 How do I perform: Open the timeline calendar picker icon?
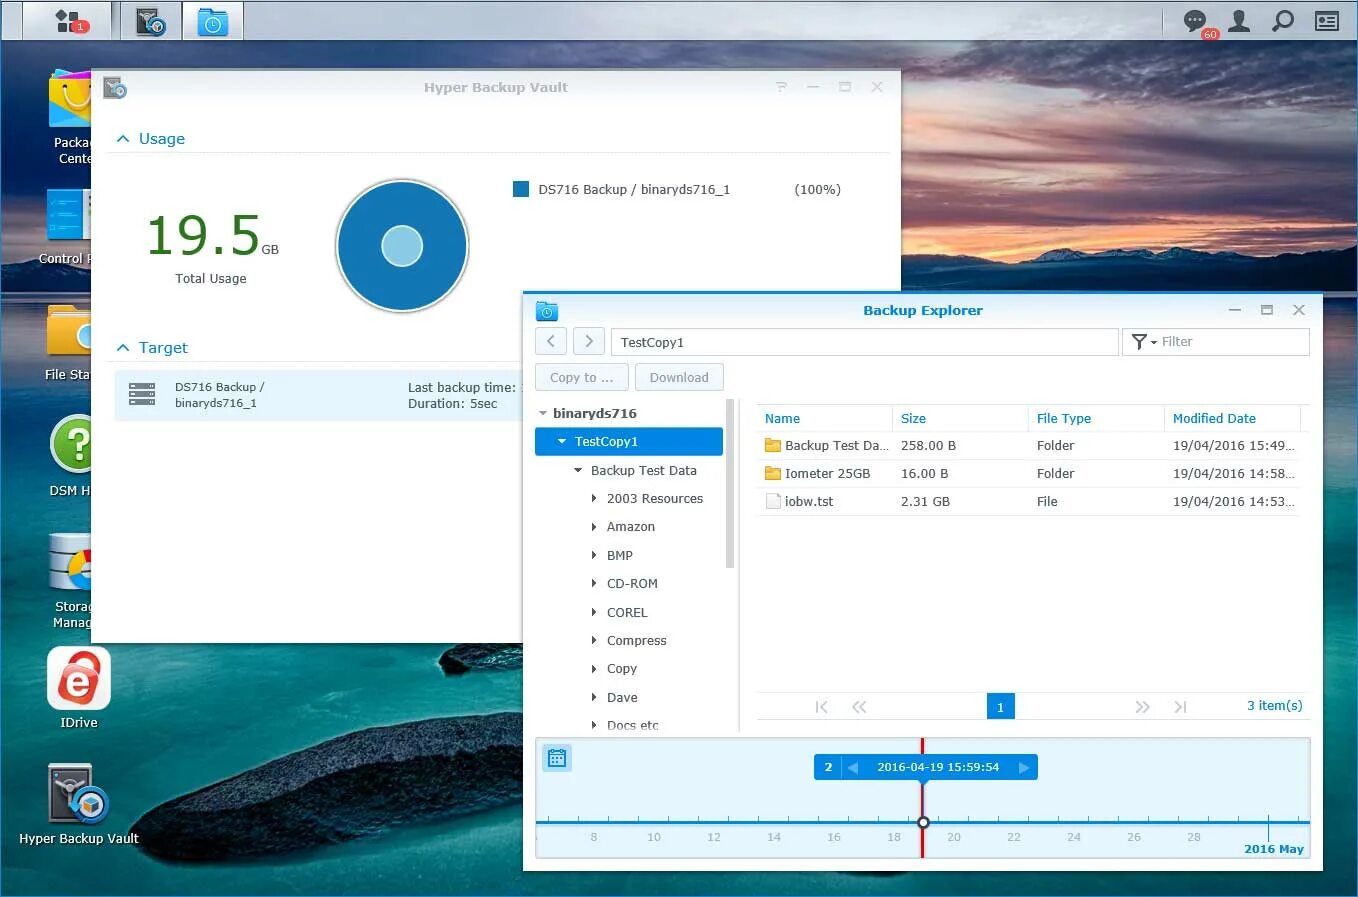pos(557,758)
